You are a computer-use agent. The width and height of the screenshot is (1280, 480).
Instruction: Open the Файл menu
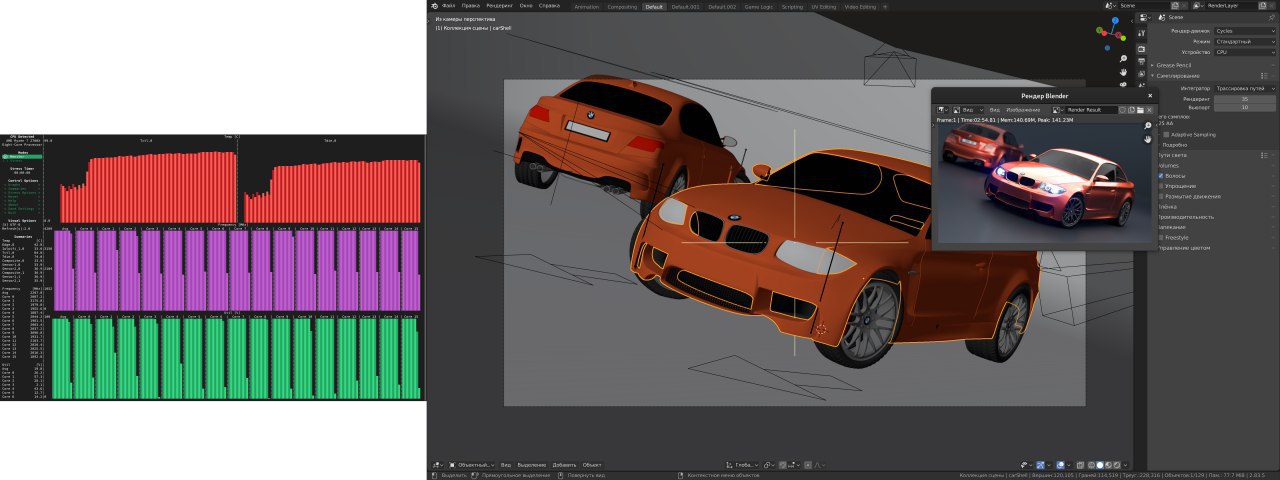click(449, 6)
